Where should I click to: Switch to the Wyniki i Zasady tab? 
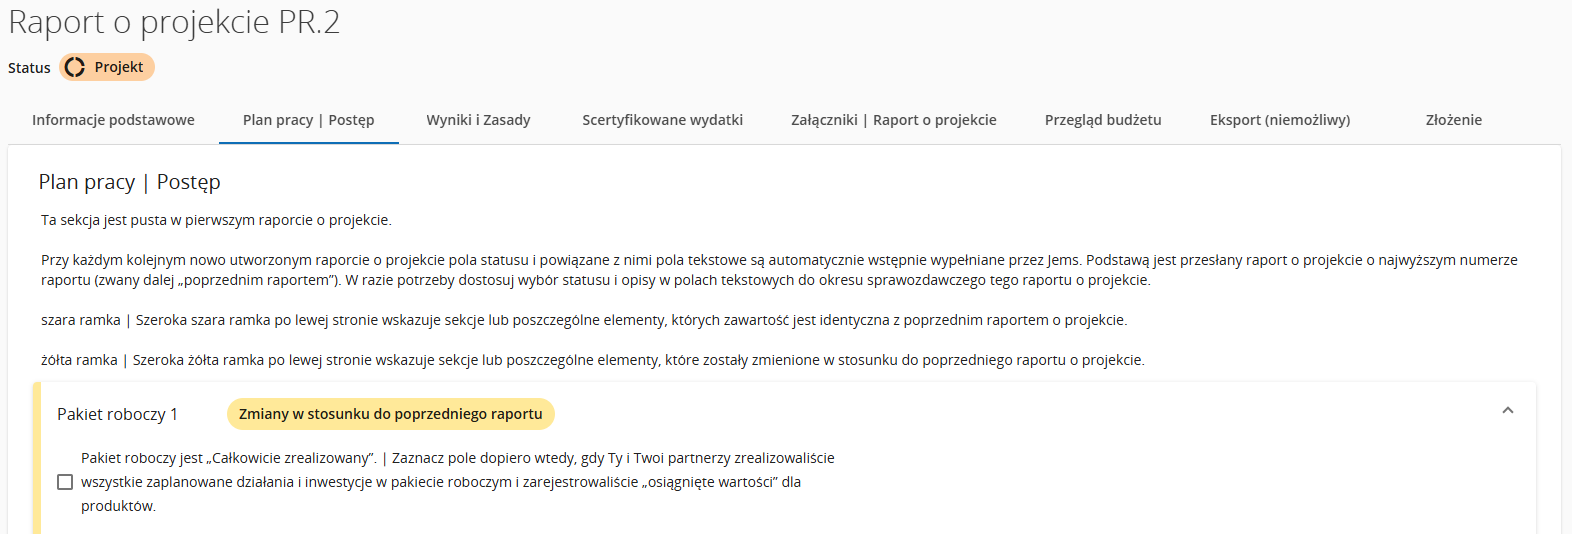click(478, 120)
